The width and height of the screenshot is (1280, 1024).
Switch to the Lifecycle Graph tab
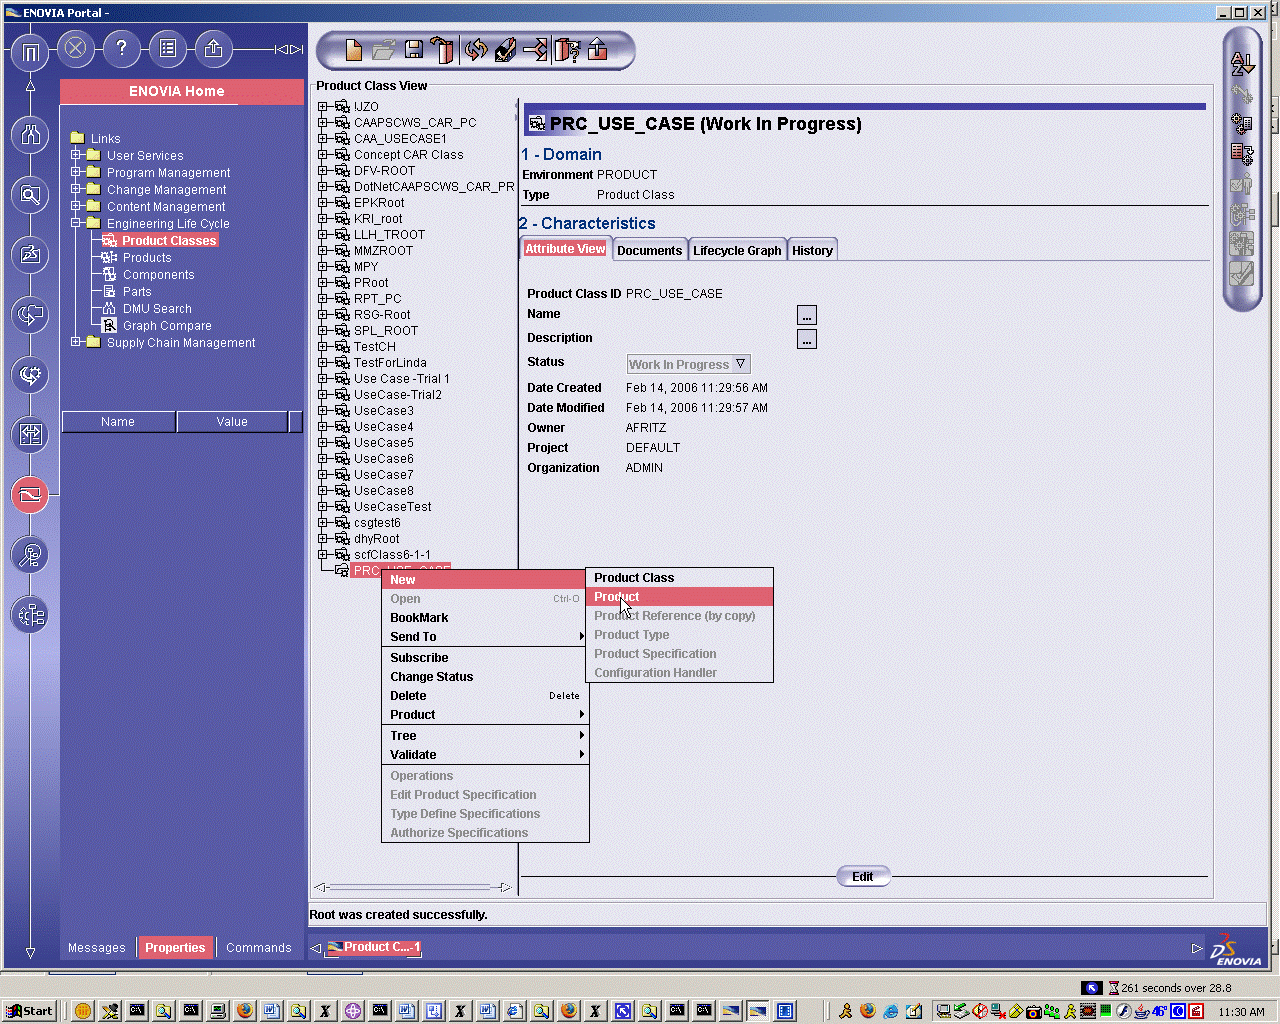coord(737,250)
